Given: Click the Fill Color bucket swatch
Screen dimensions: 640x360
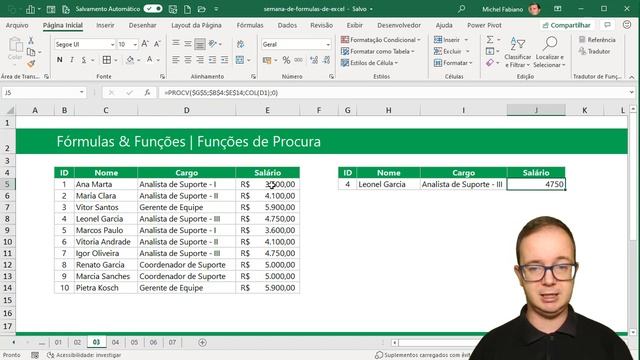Looking at the screenshot, I should [x=130, y=60].
